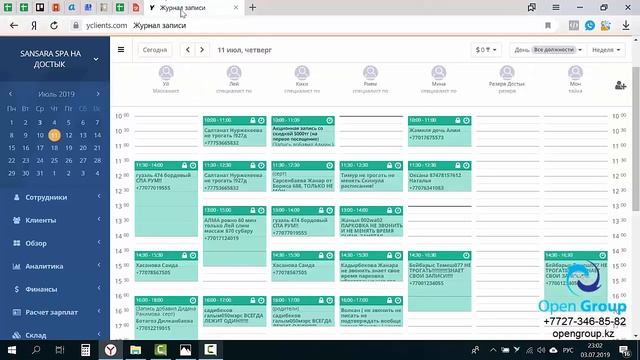Open the $0 filter dropdown
This screenshot has height=360, width=640.
[486, 50]
